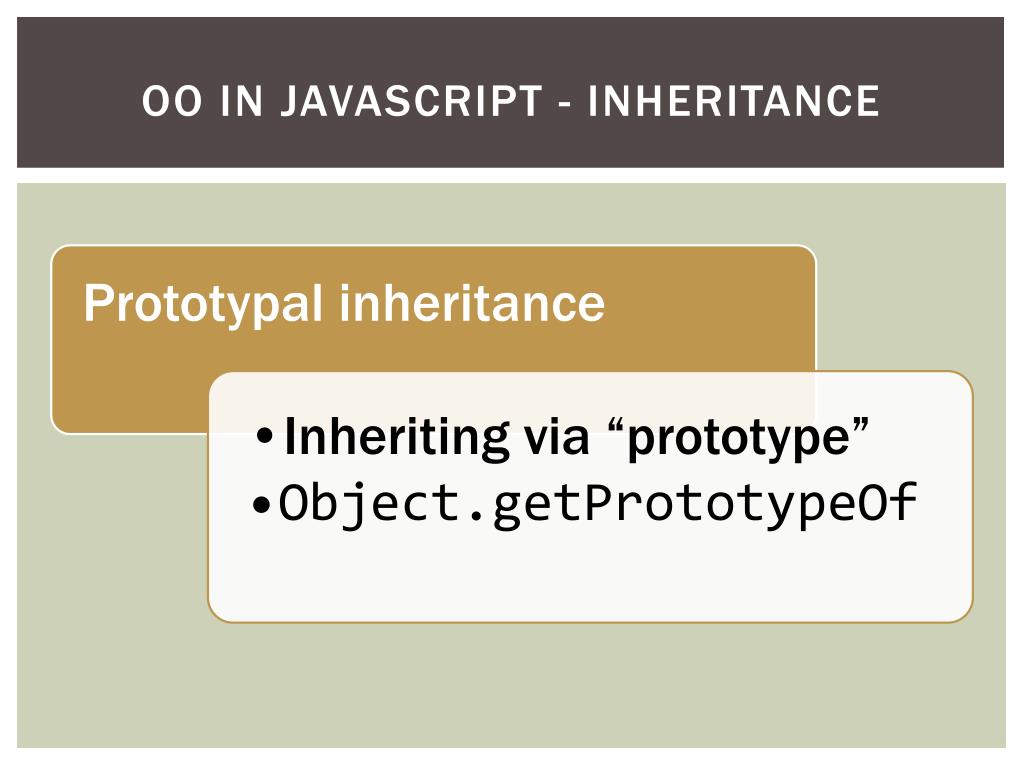This screenshot has width=1024, height=768.
Task: Click the bullet dot before 'Object.getPrototypeOf'
Action: [261, 505]
